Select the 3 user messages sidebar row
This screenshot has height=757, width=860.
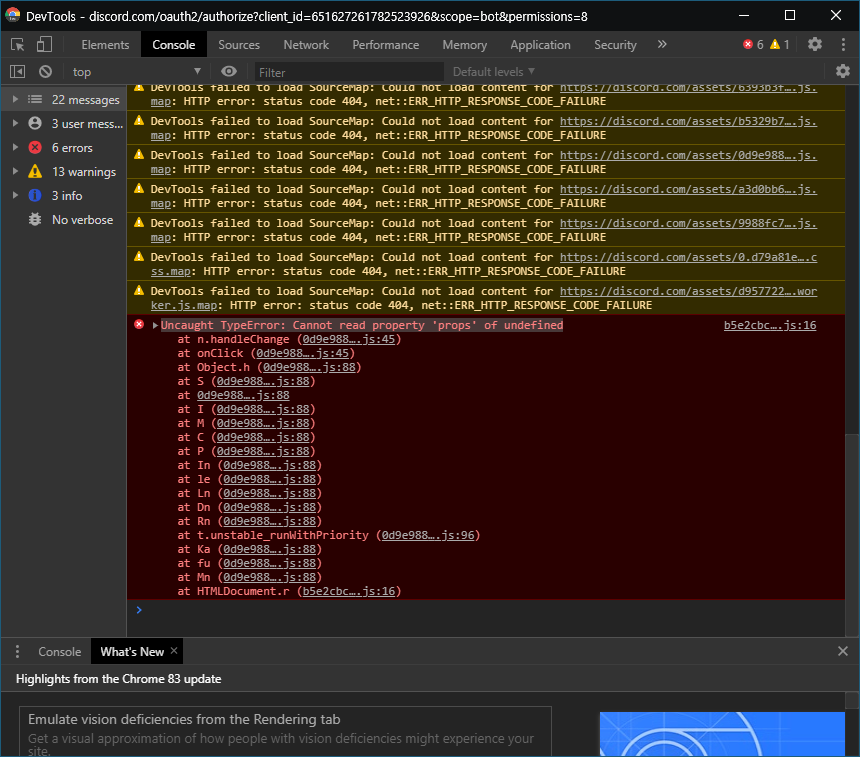click(x=64, y=123)
